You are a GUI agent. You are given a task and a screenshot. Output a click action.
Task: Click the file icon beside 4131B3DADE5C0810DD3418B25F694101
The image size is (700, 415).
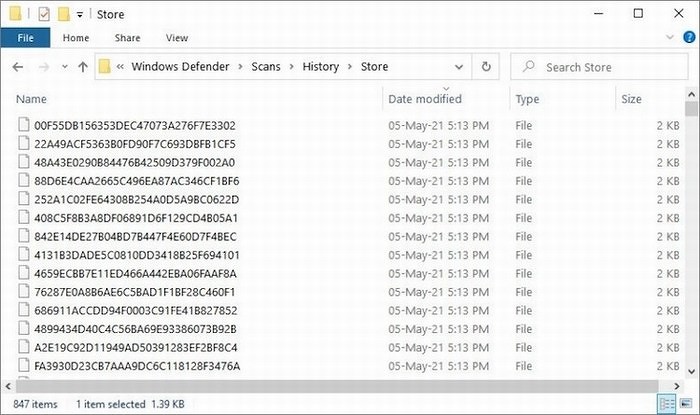pyautogui.click(x=23, y=254)
